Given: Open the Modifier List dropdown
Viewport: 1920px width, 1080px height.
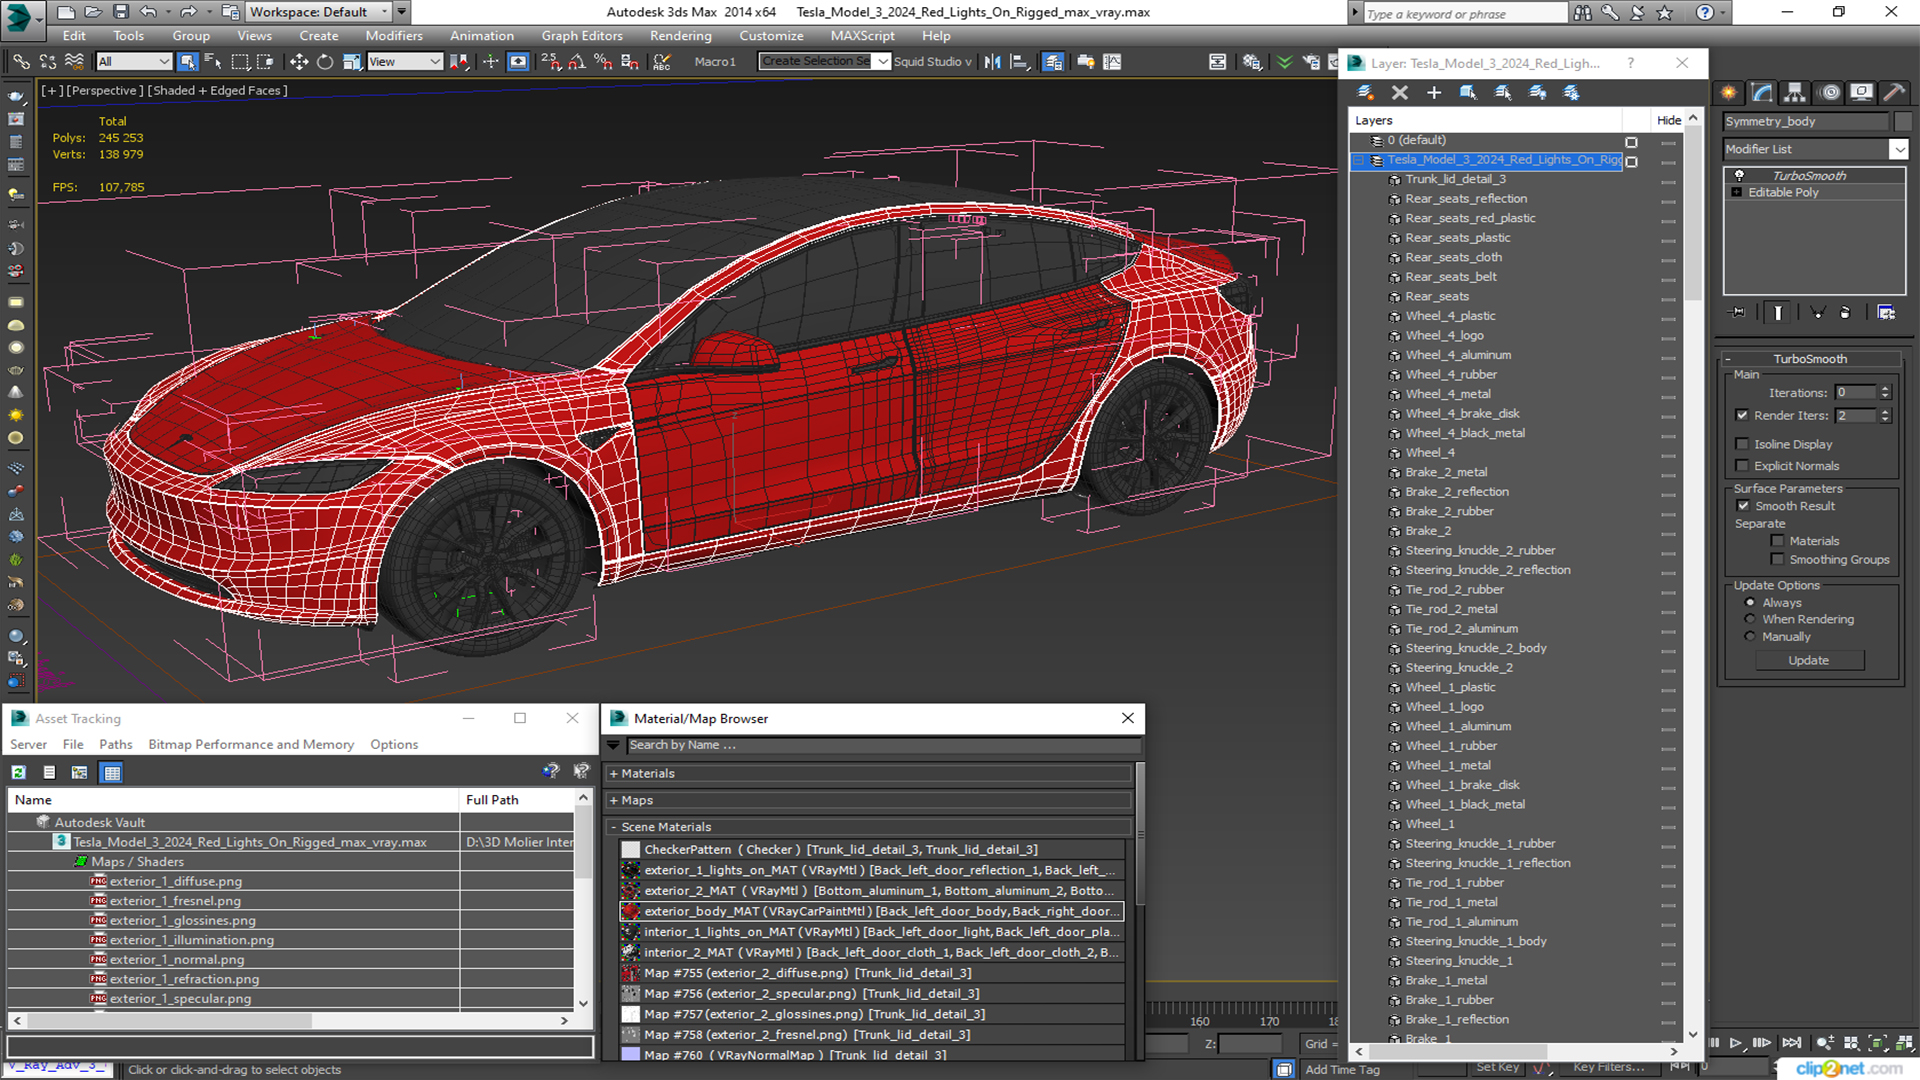Looking at the screenshot, I should (x=1898, y=149).
